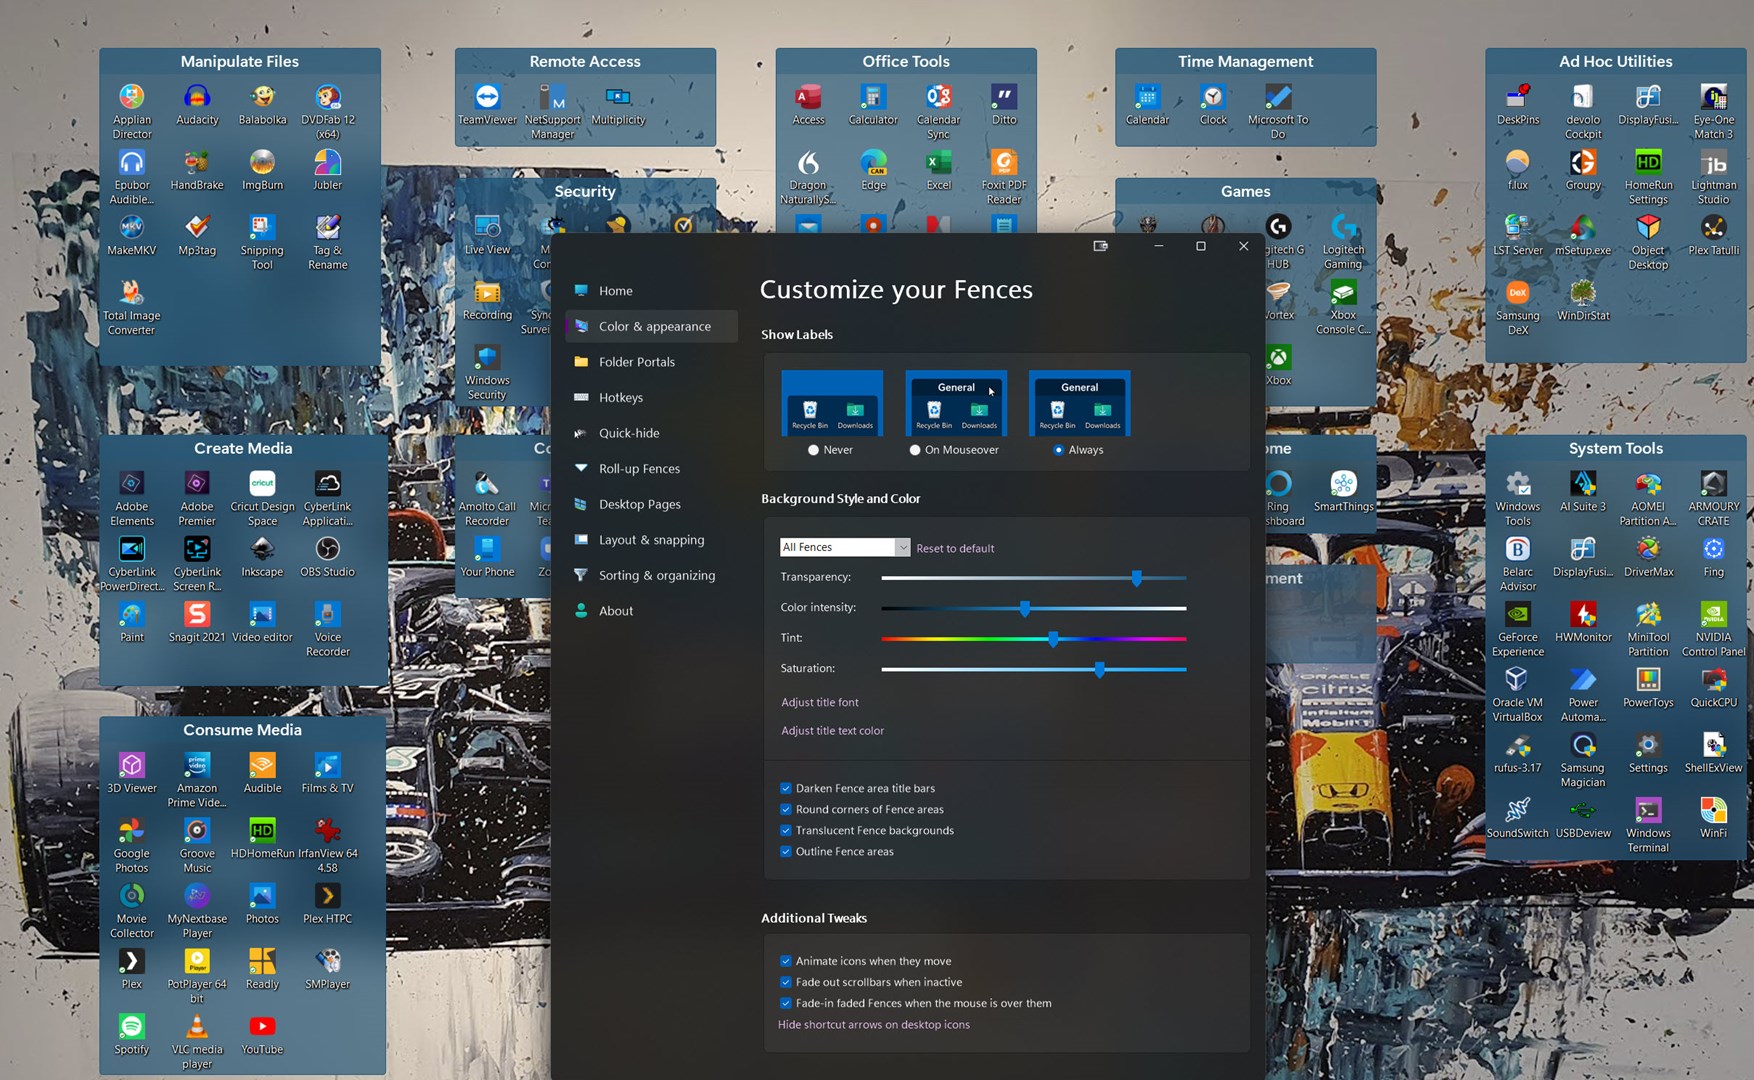Screen dimensions: 1754x1080
Task: Launch SmartThings desktop icon
Action: pyautogui.click(x=1343, y=491)
